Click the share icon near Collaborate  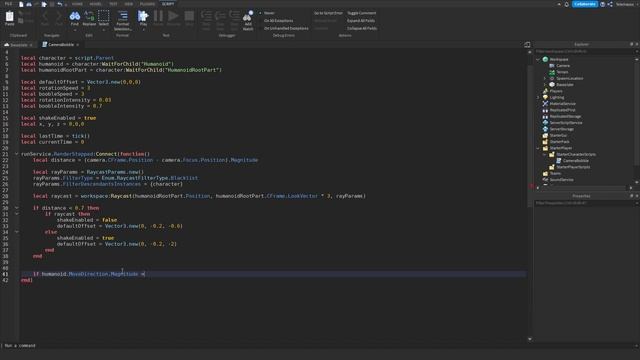coord(610,4)
